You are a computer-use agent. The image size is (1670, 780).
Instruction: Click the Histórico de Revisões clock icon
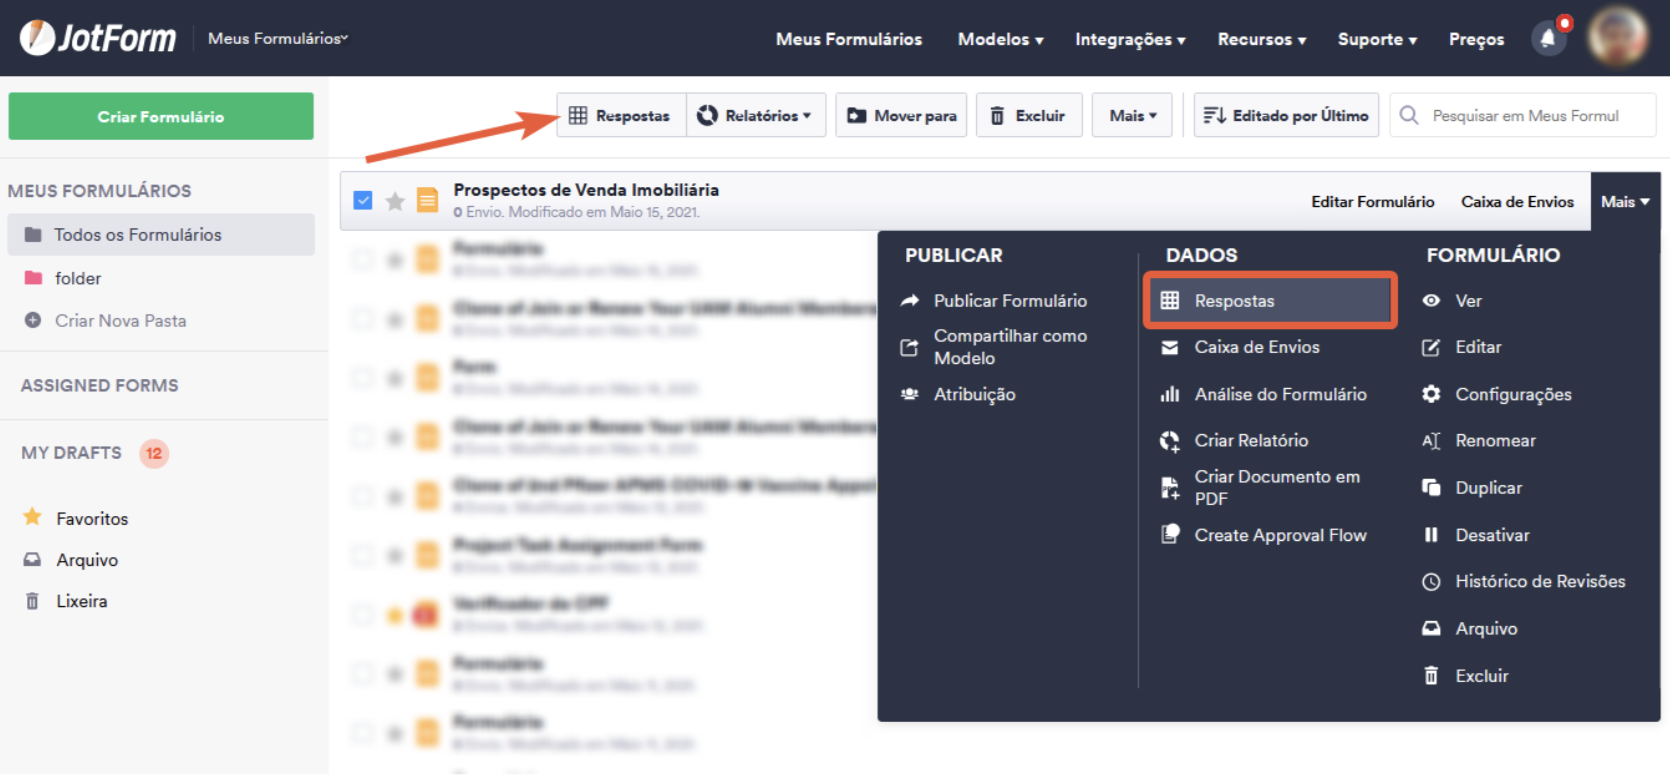pyautogui.click(x=1431, y=581)
